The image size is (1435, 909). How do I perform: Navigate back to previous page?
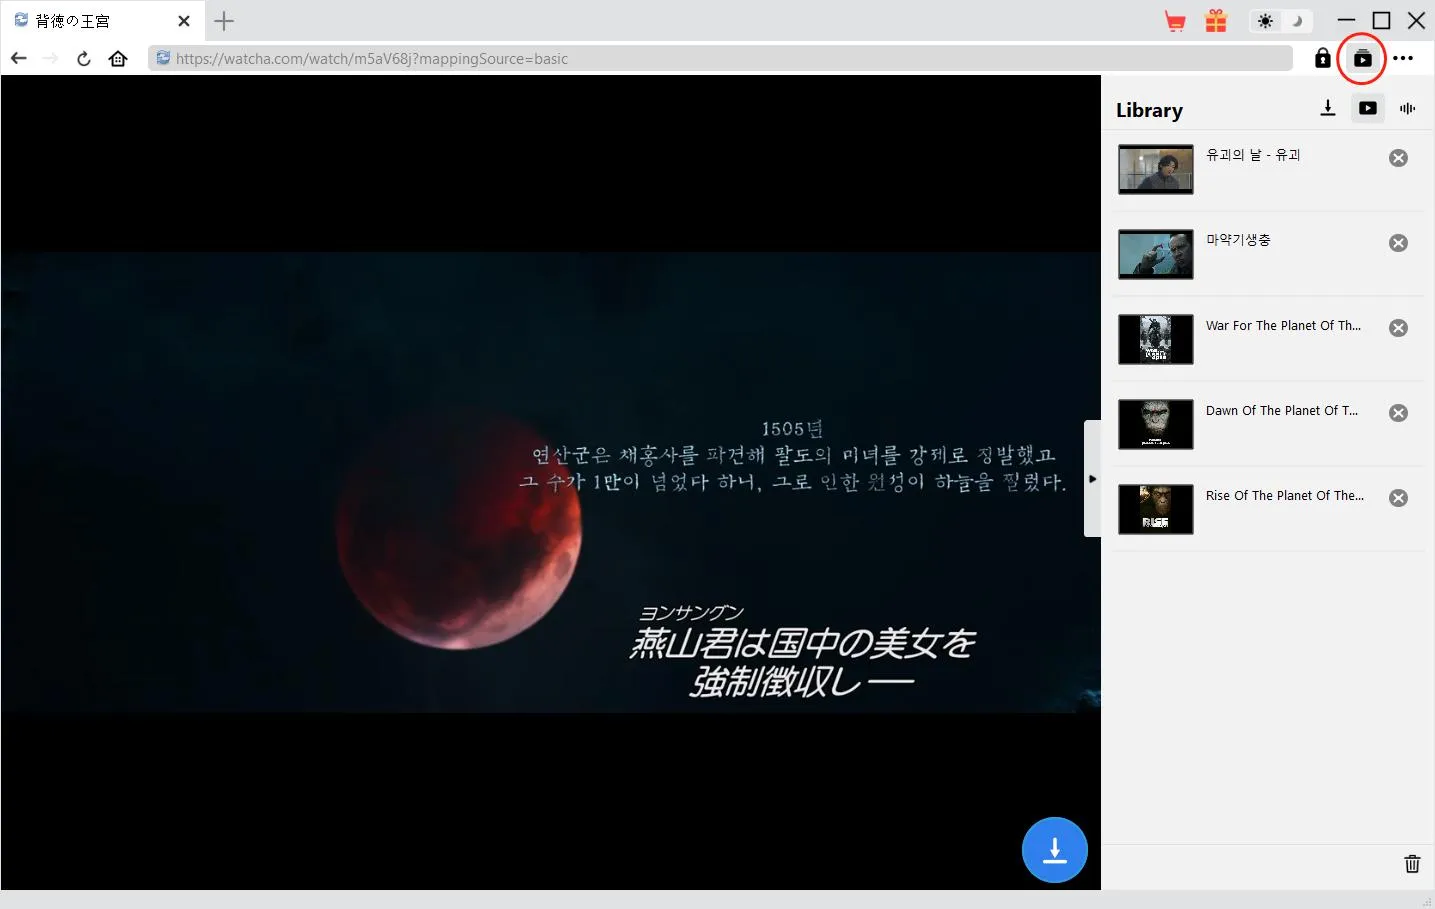(19, 59)
